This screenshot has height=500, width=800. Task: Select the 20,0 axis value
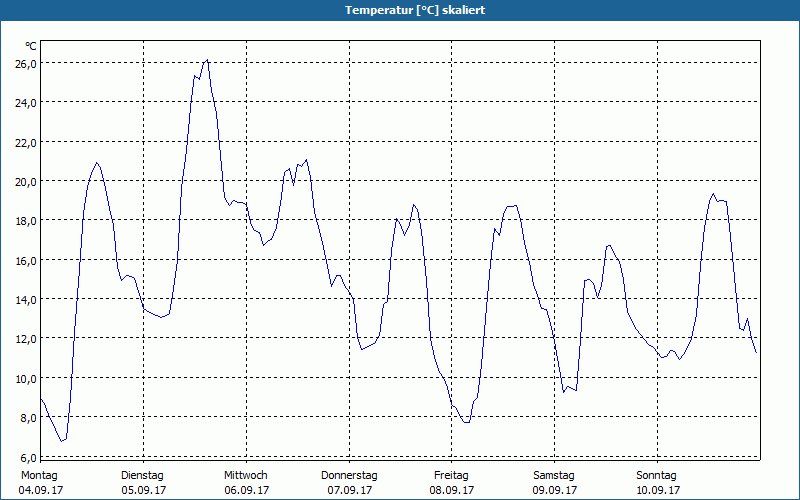pyautogui.click(x=26, y=182)
